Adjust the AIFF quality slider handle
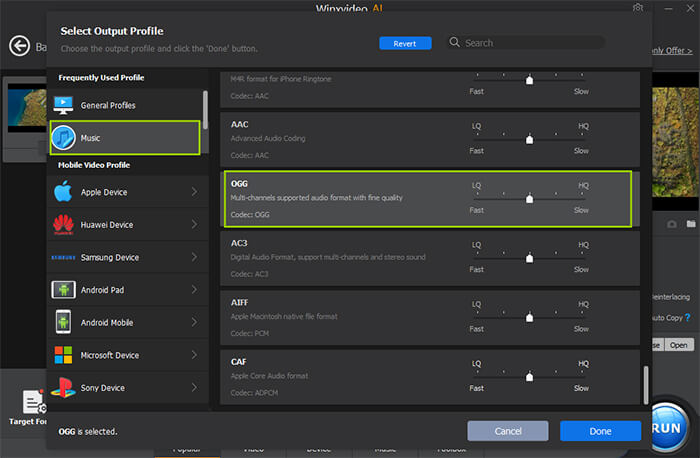 click(529, 317)
